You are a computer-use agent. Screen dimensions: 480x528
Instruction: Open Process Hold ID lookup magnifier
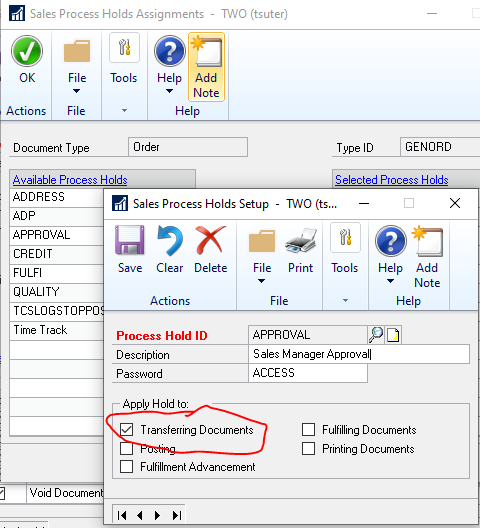pyautogui.click(x=376, y=335)
